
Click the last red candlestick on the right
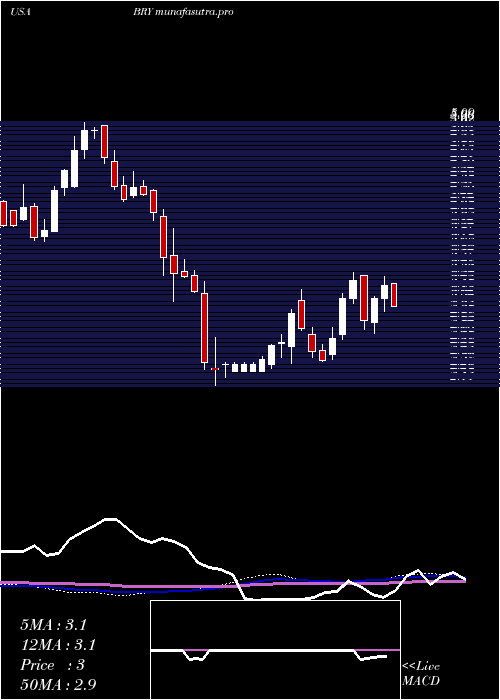pos(394,295)
